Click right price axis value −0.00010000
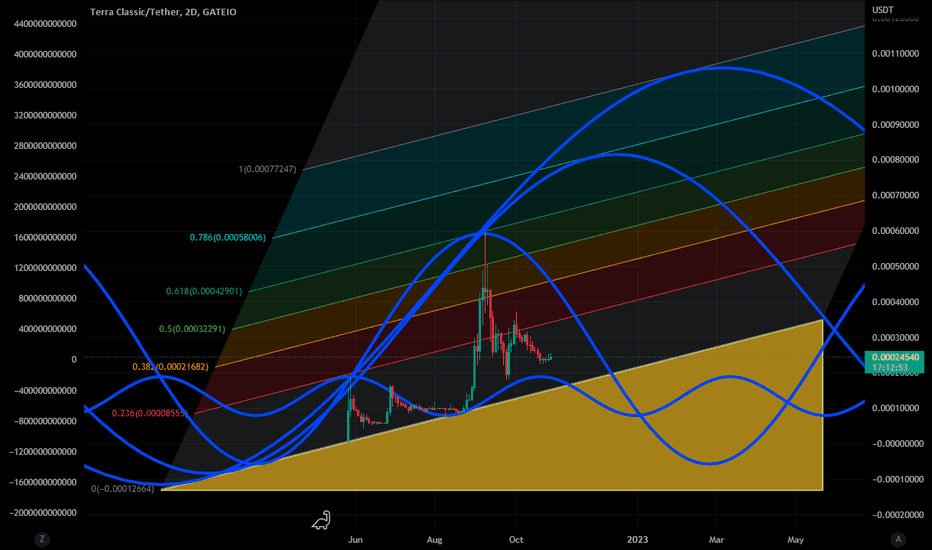Screen dimensions: 932x550 click(x=898, y=479)
